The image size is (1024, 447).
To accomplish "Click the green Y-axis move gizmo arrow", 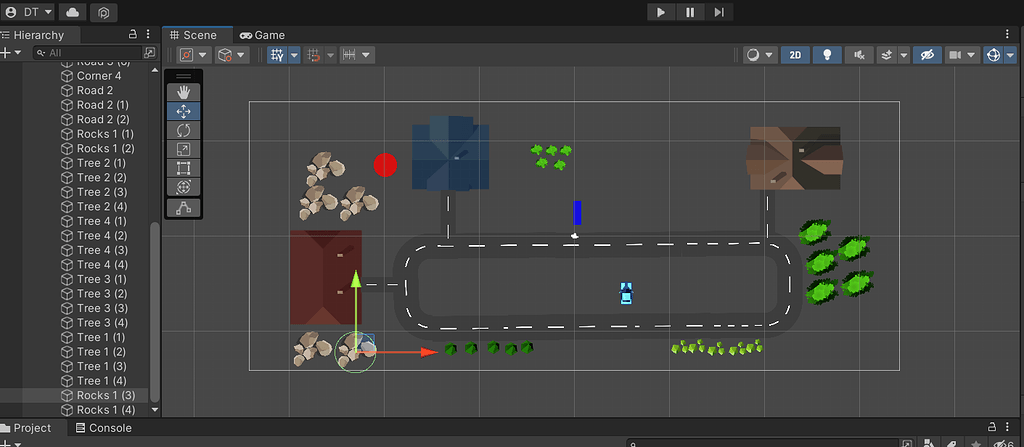I will (x=356, y=280).
